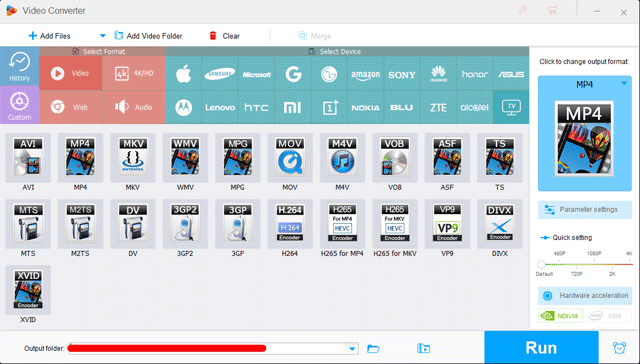Toggle the Hardware acceleration option
Screen dimensions: 640x364
(585, 295)
